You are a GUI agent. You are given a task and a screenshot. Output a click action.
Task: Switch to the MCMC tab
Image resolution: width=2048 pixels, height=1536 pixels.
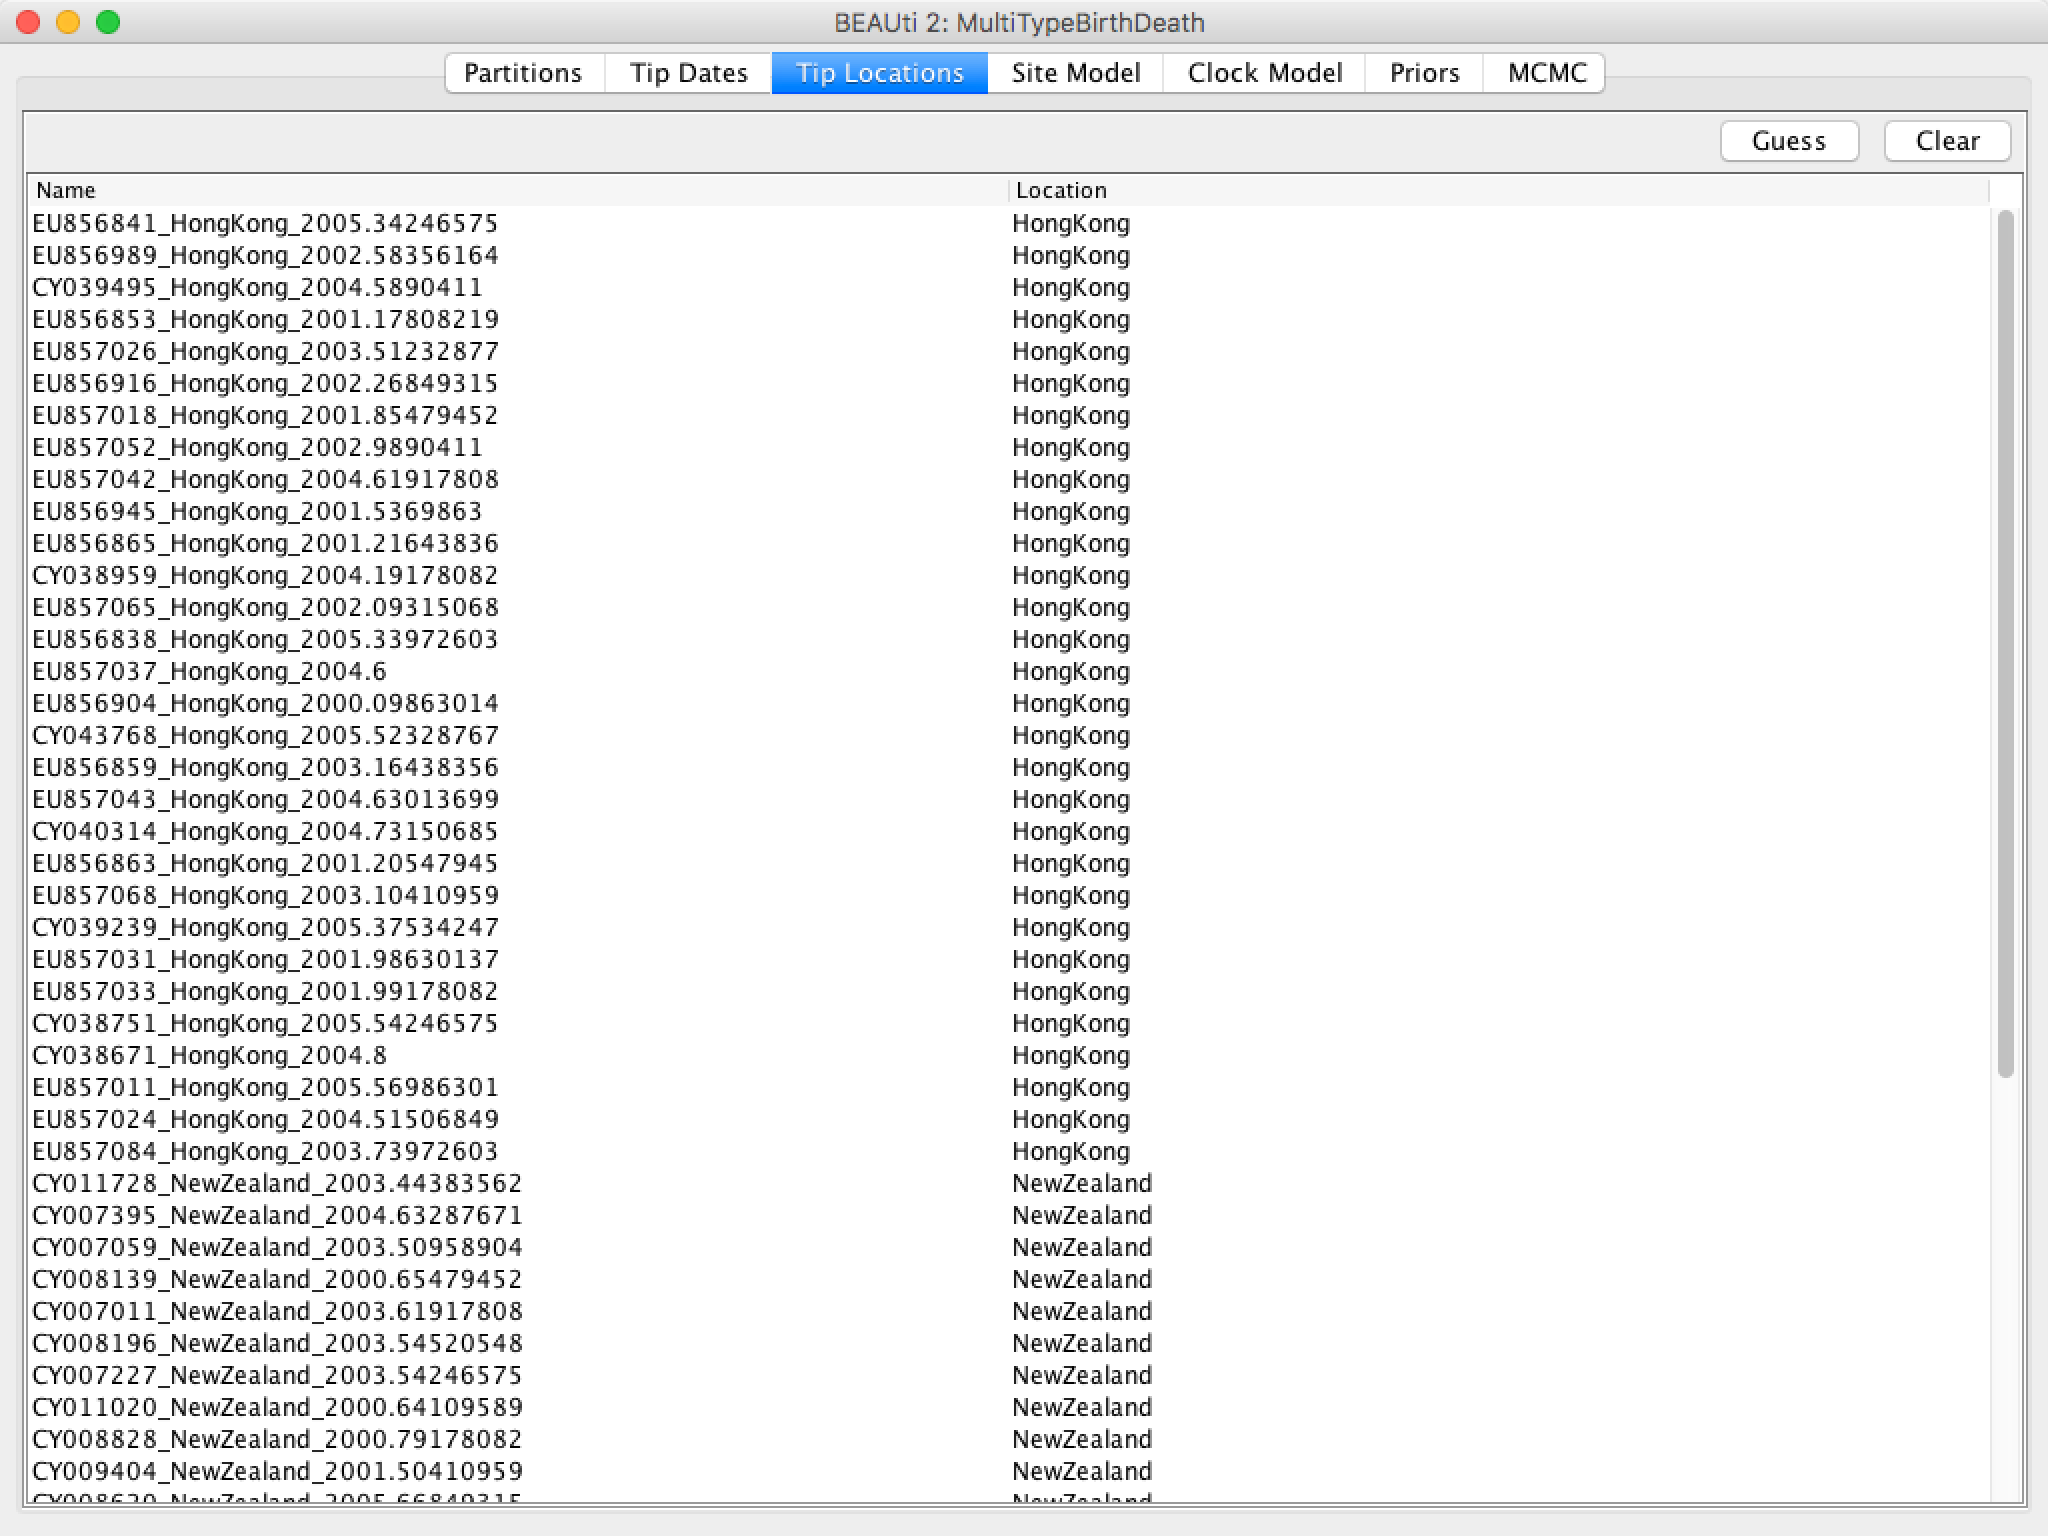coord(1546,73)
